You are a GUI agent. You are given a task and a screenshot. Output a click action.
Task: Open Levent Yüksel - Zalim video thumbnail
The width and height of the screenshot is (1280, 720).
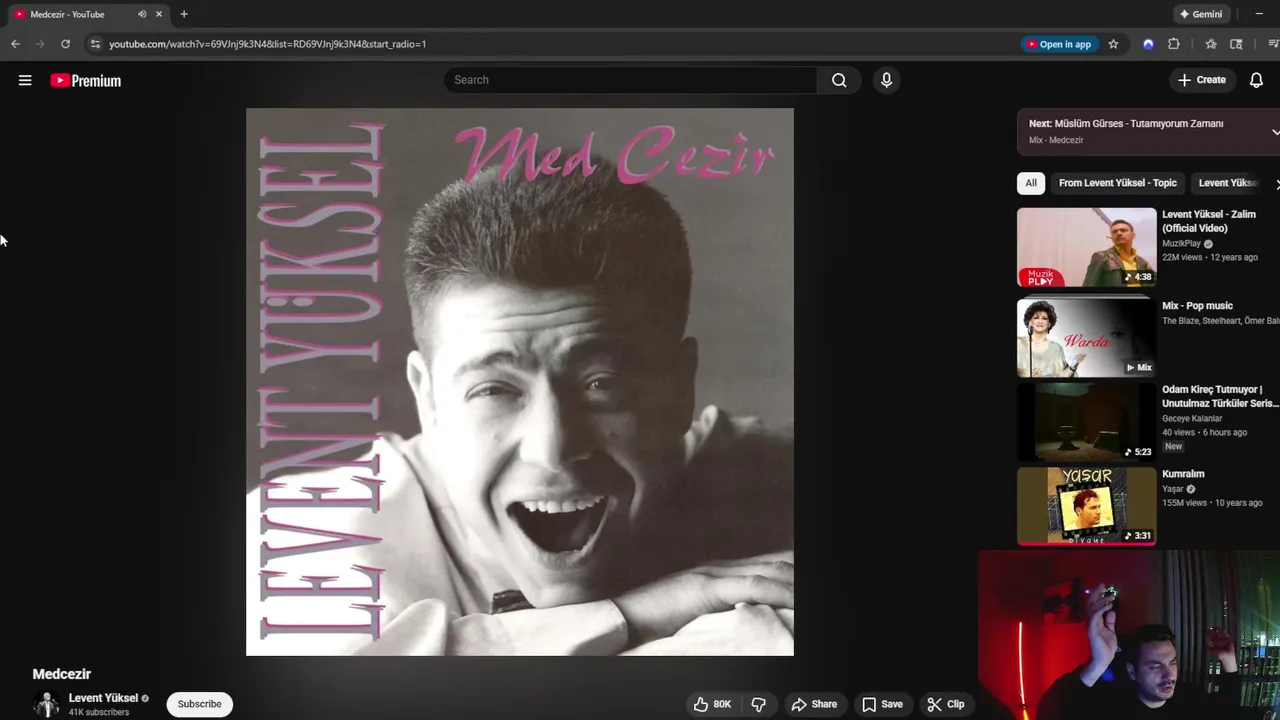(1086, 247)
